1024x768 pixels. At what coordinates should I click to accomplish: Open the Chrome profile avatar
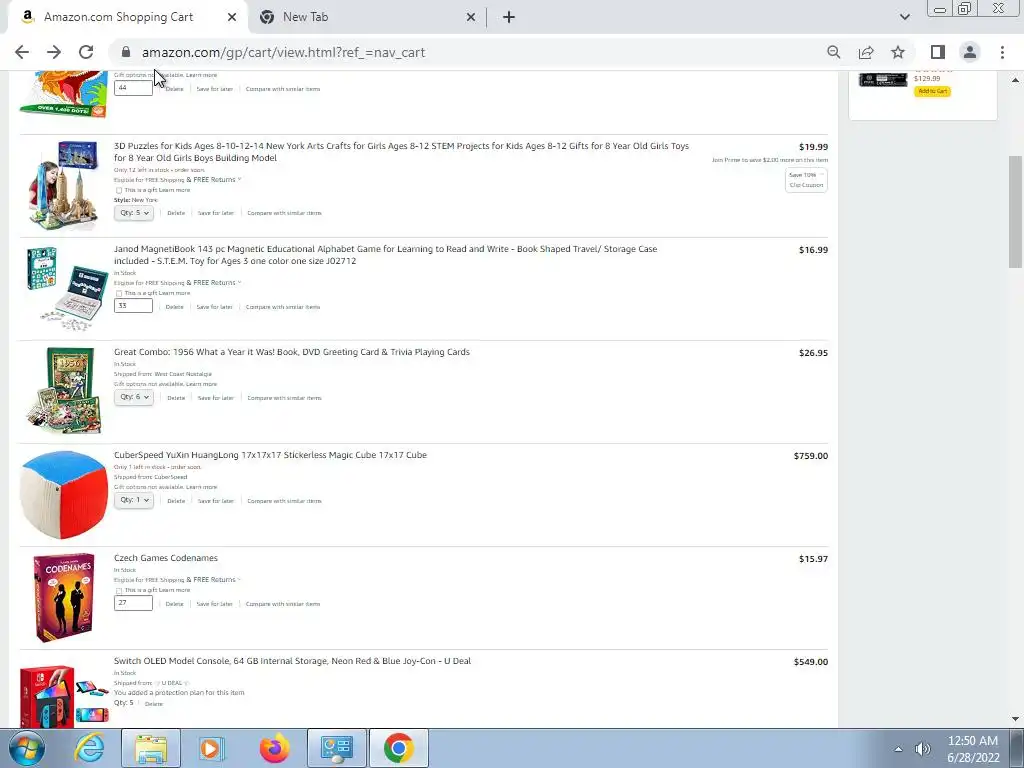[x=970, y=52]
